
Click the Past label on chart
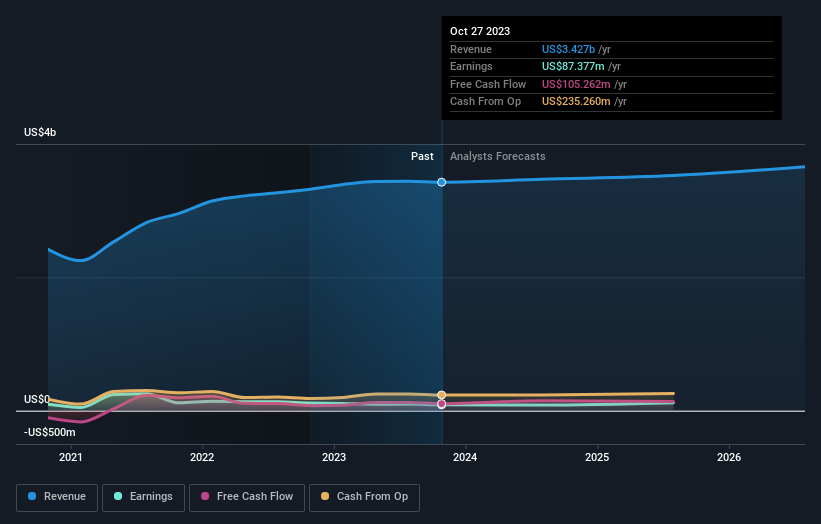(x=422, y=157)
